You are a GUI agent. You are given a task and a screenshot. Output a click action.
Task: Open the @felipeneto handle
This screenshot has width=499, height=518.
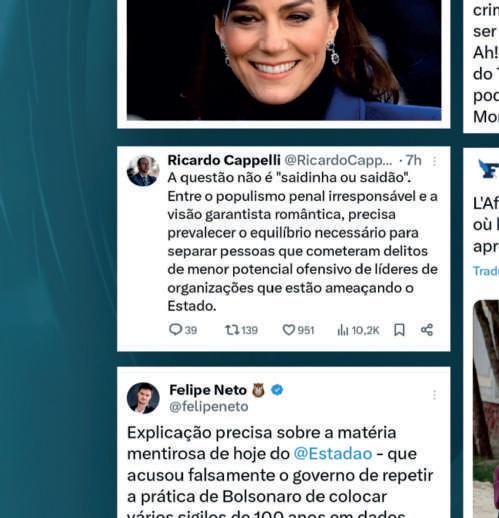[209, 407]
